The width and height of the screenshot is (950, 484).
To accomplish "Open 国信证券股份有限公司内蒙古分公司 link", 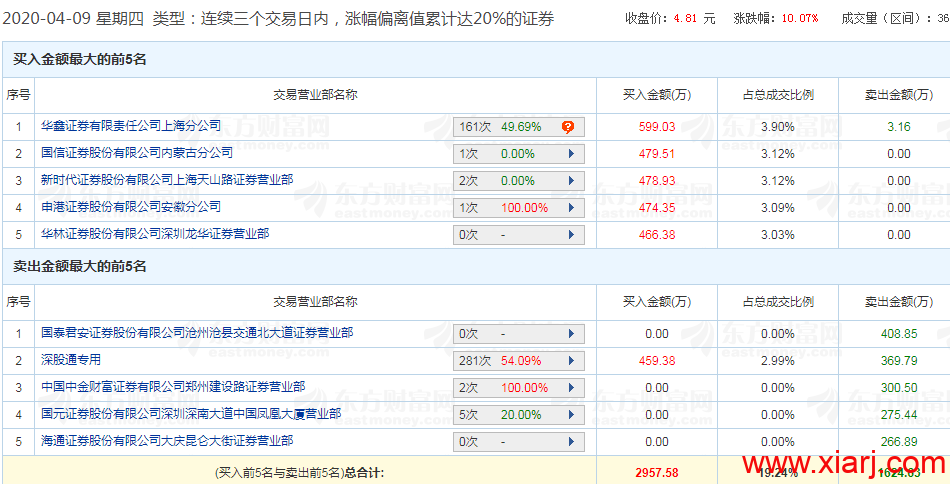I will coord(137,153).
